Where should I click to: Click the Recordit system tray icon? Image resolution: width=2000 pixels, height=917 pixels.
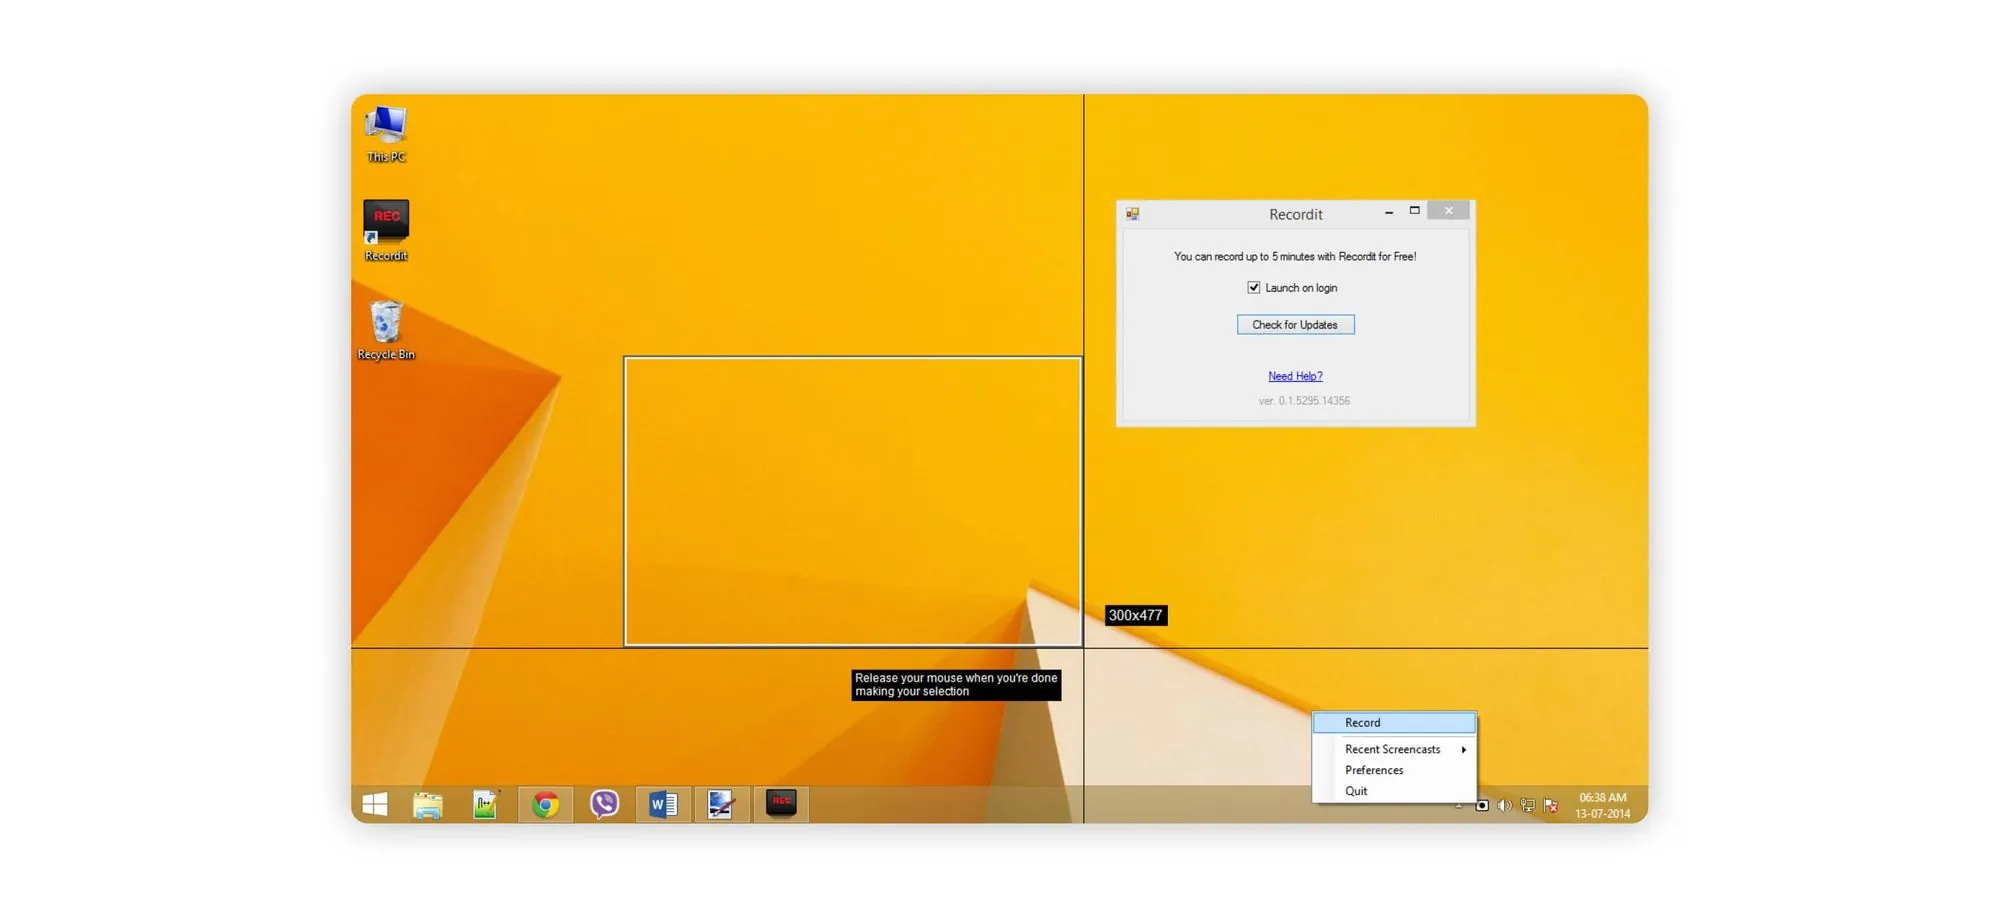click(x=1482, y=806)
